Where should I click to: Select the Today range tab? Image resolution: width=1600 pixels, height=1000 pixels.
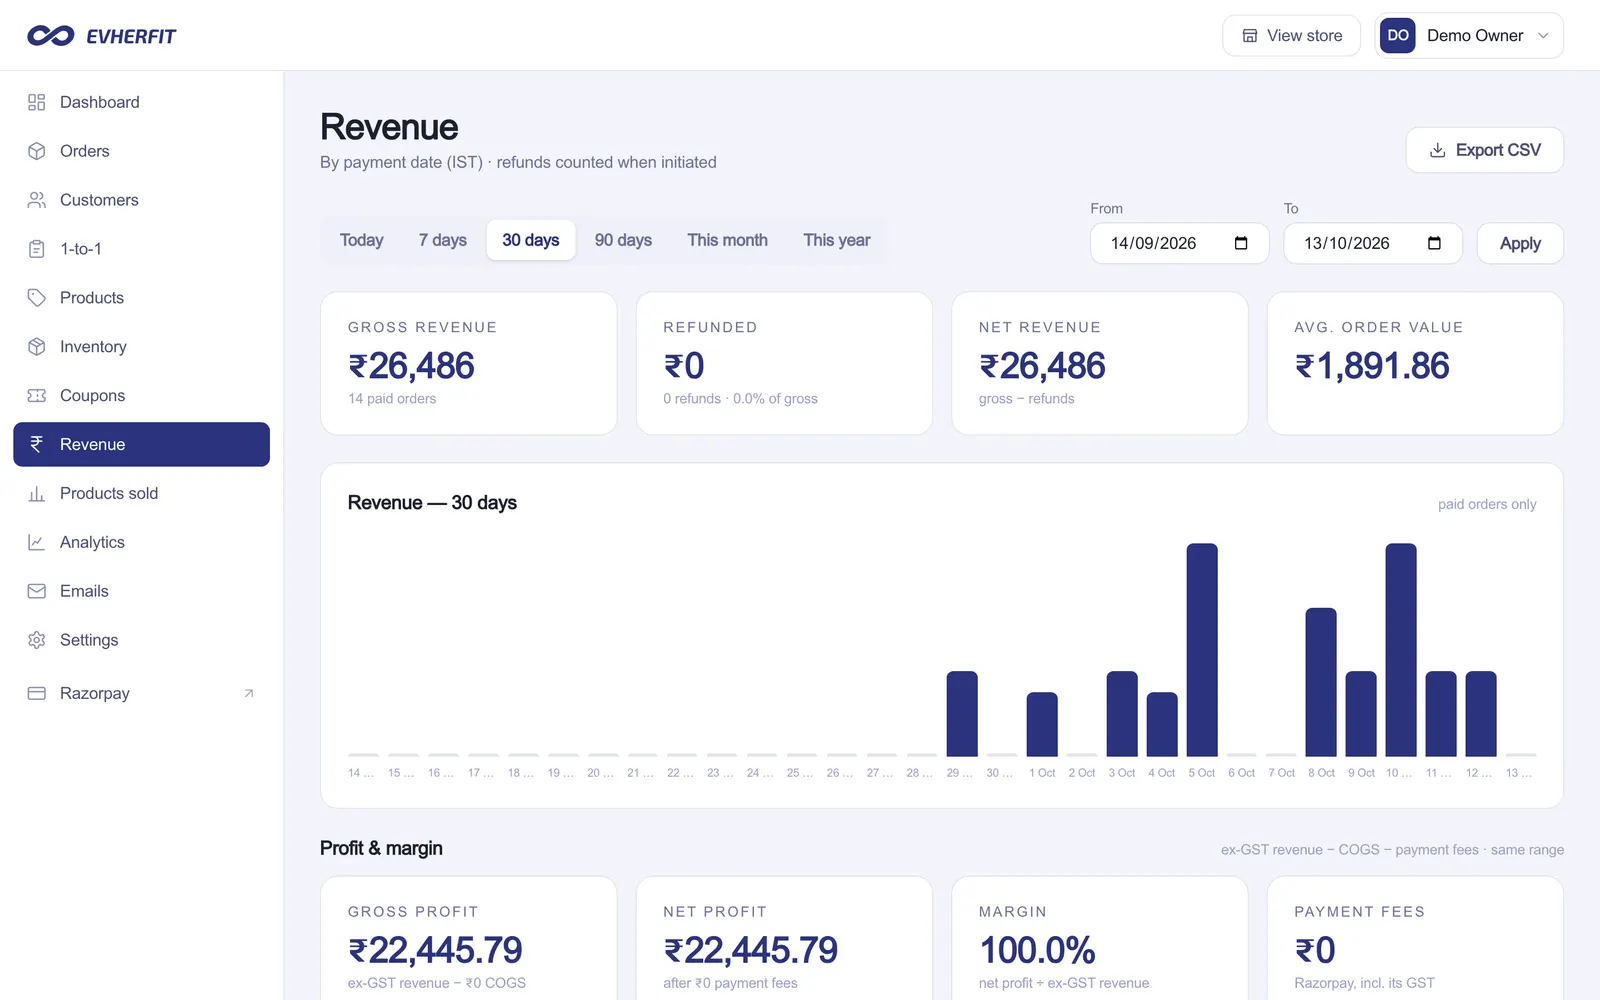pos(362,240)
